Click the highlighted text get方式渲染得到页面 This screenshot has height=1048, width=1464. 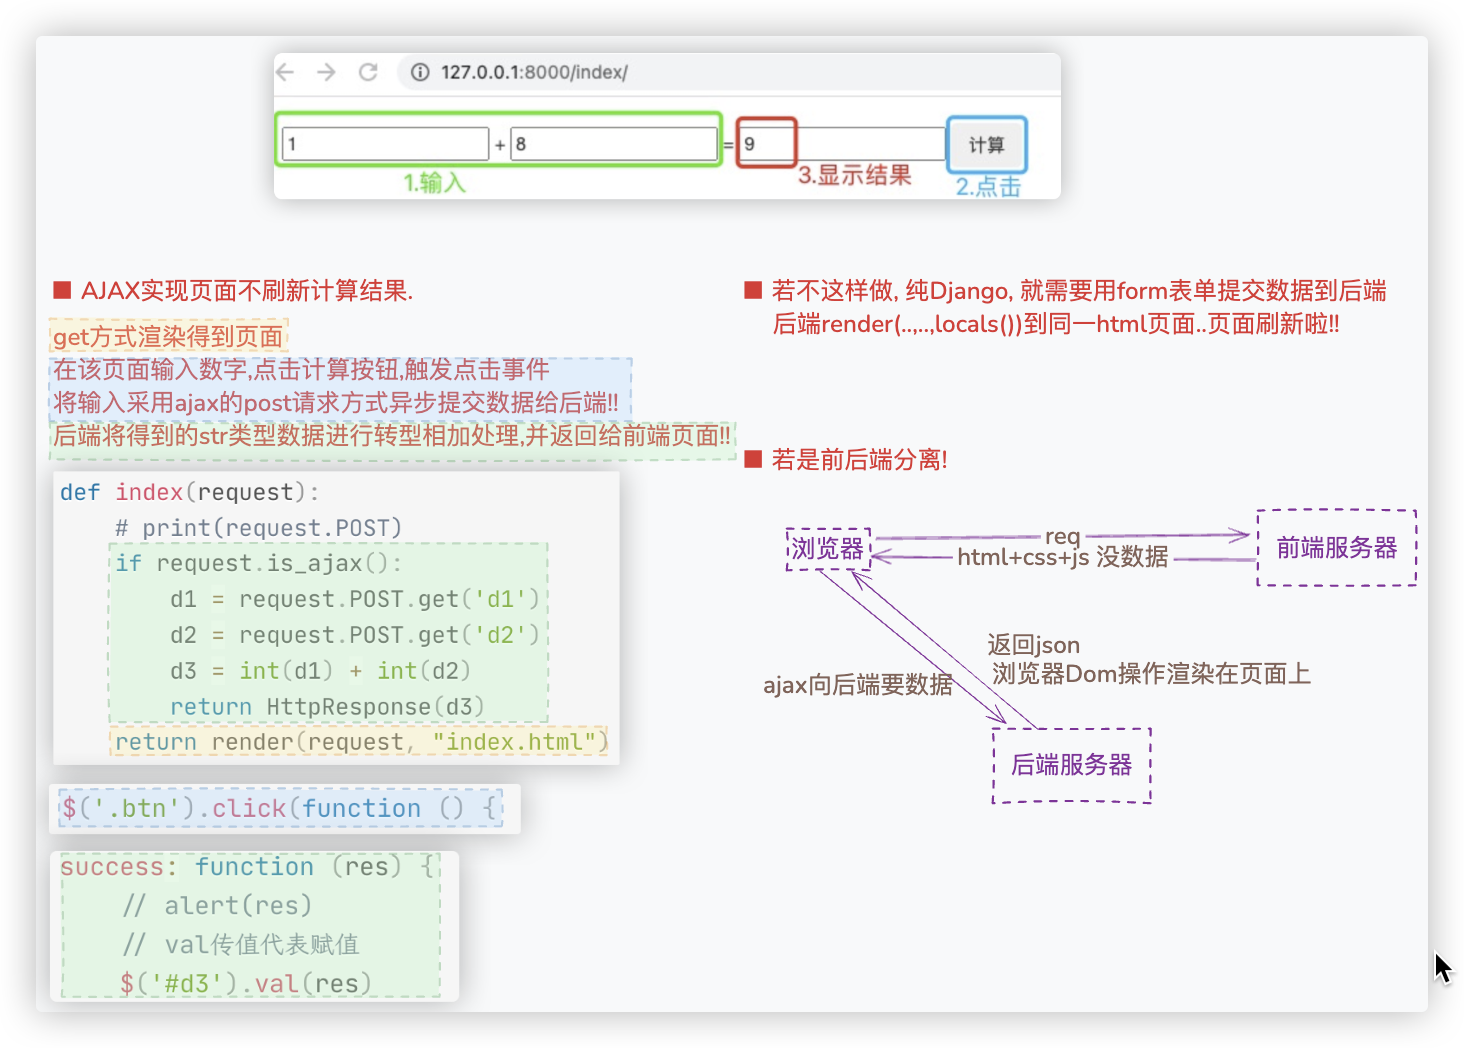168,337
